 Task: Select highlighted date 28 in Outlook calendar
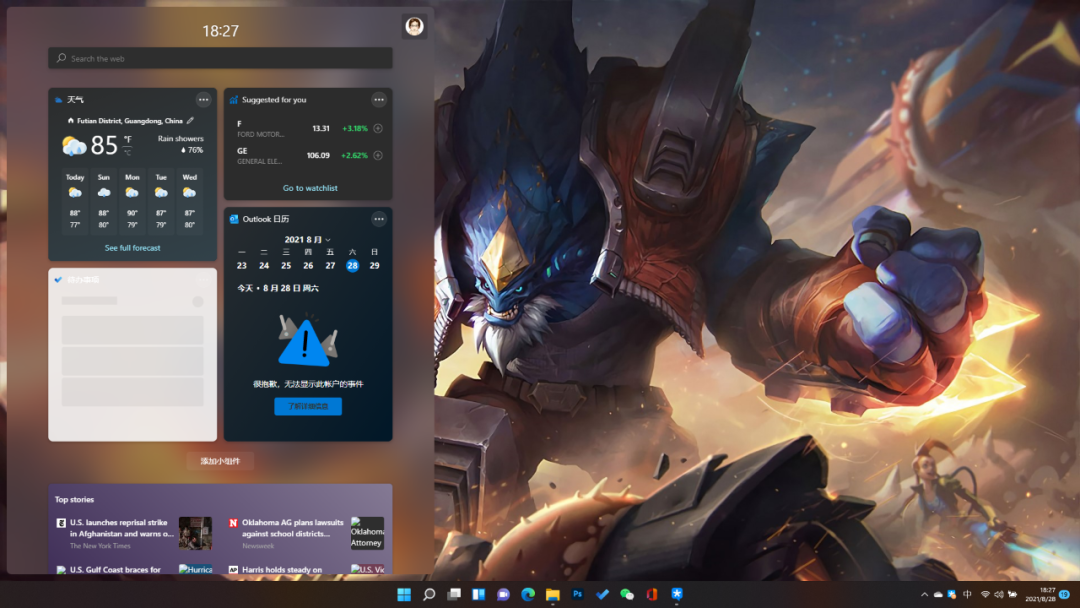tap(352, 266)
